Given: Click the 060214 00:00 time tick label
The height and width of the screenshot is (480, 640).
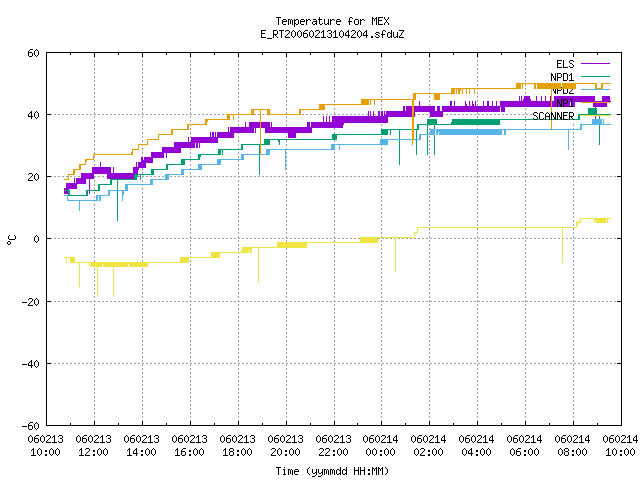Looking at the screenshot, I should pos(380,446).
